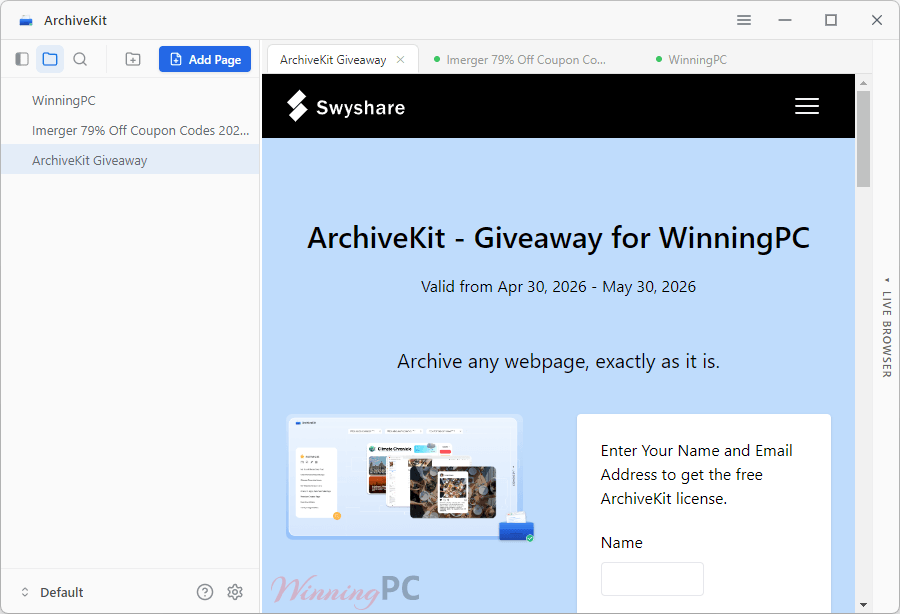Minimize the ArchiveKit window
900x614 pixels.
tap(785, 20)
